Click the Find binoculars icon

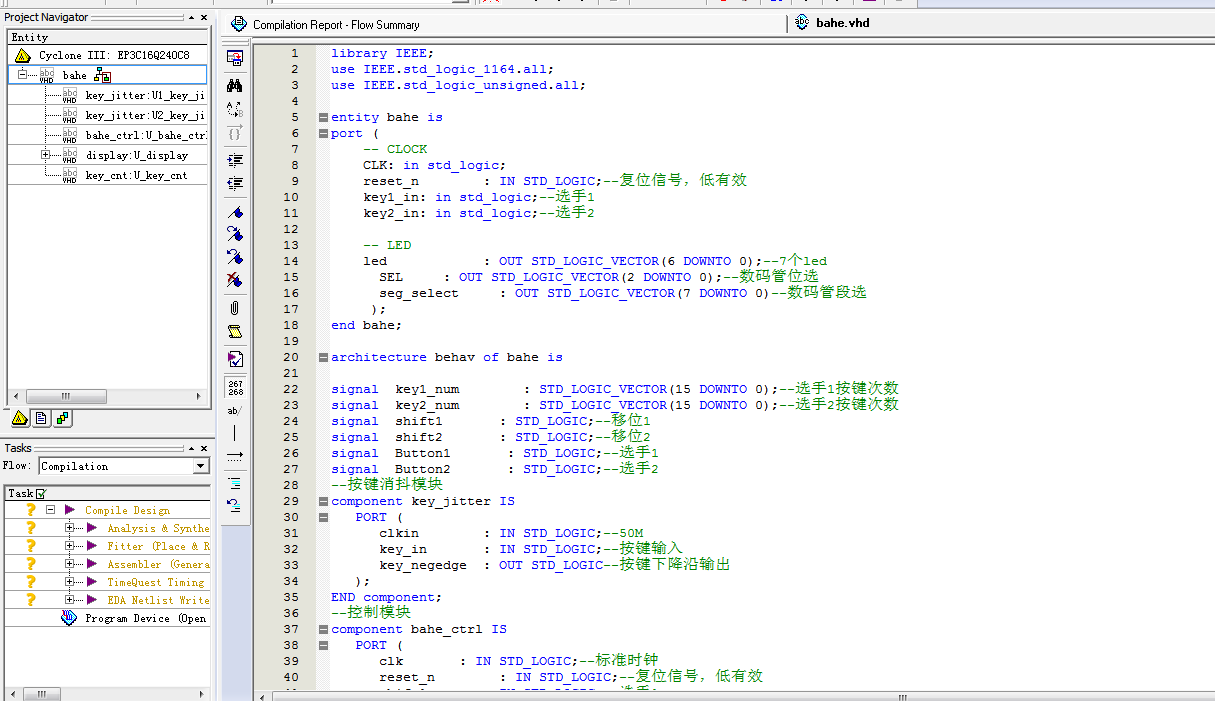click(x=235, y=85)
